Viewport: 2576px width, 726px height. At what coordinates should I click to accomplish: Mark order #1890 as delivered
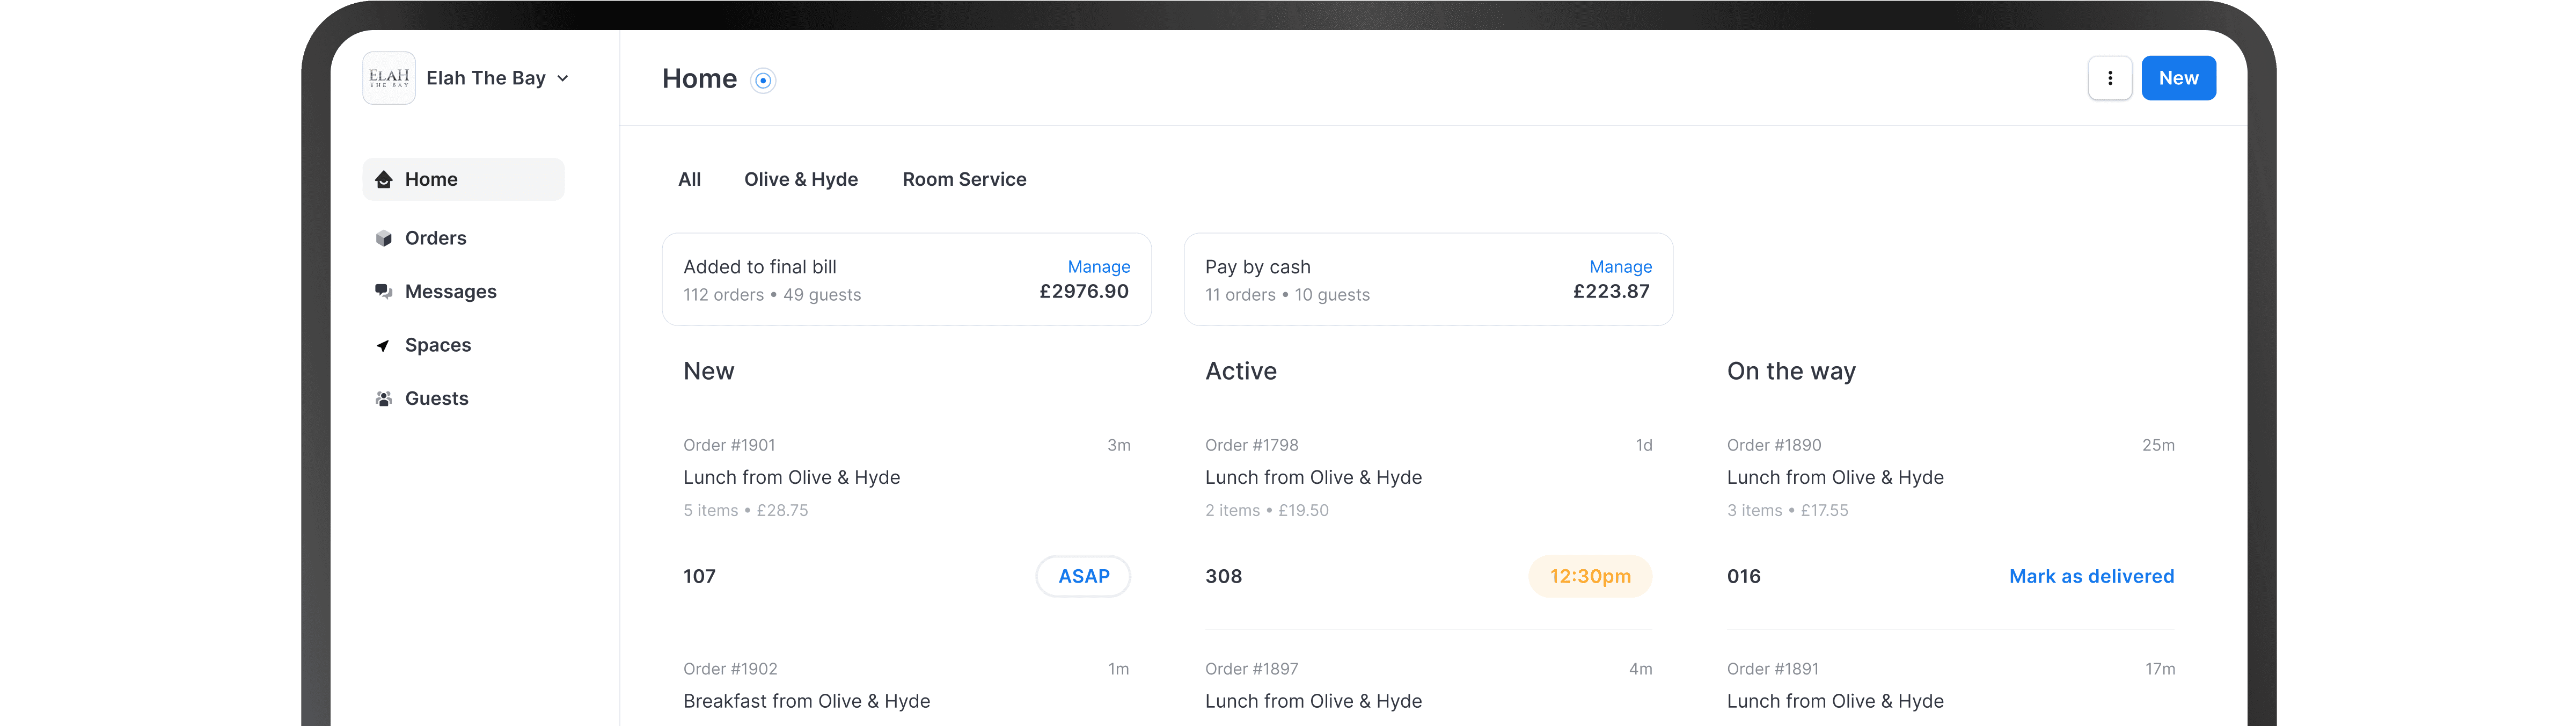pyautogui.click(x=2091, y=576)
